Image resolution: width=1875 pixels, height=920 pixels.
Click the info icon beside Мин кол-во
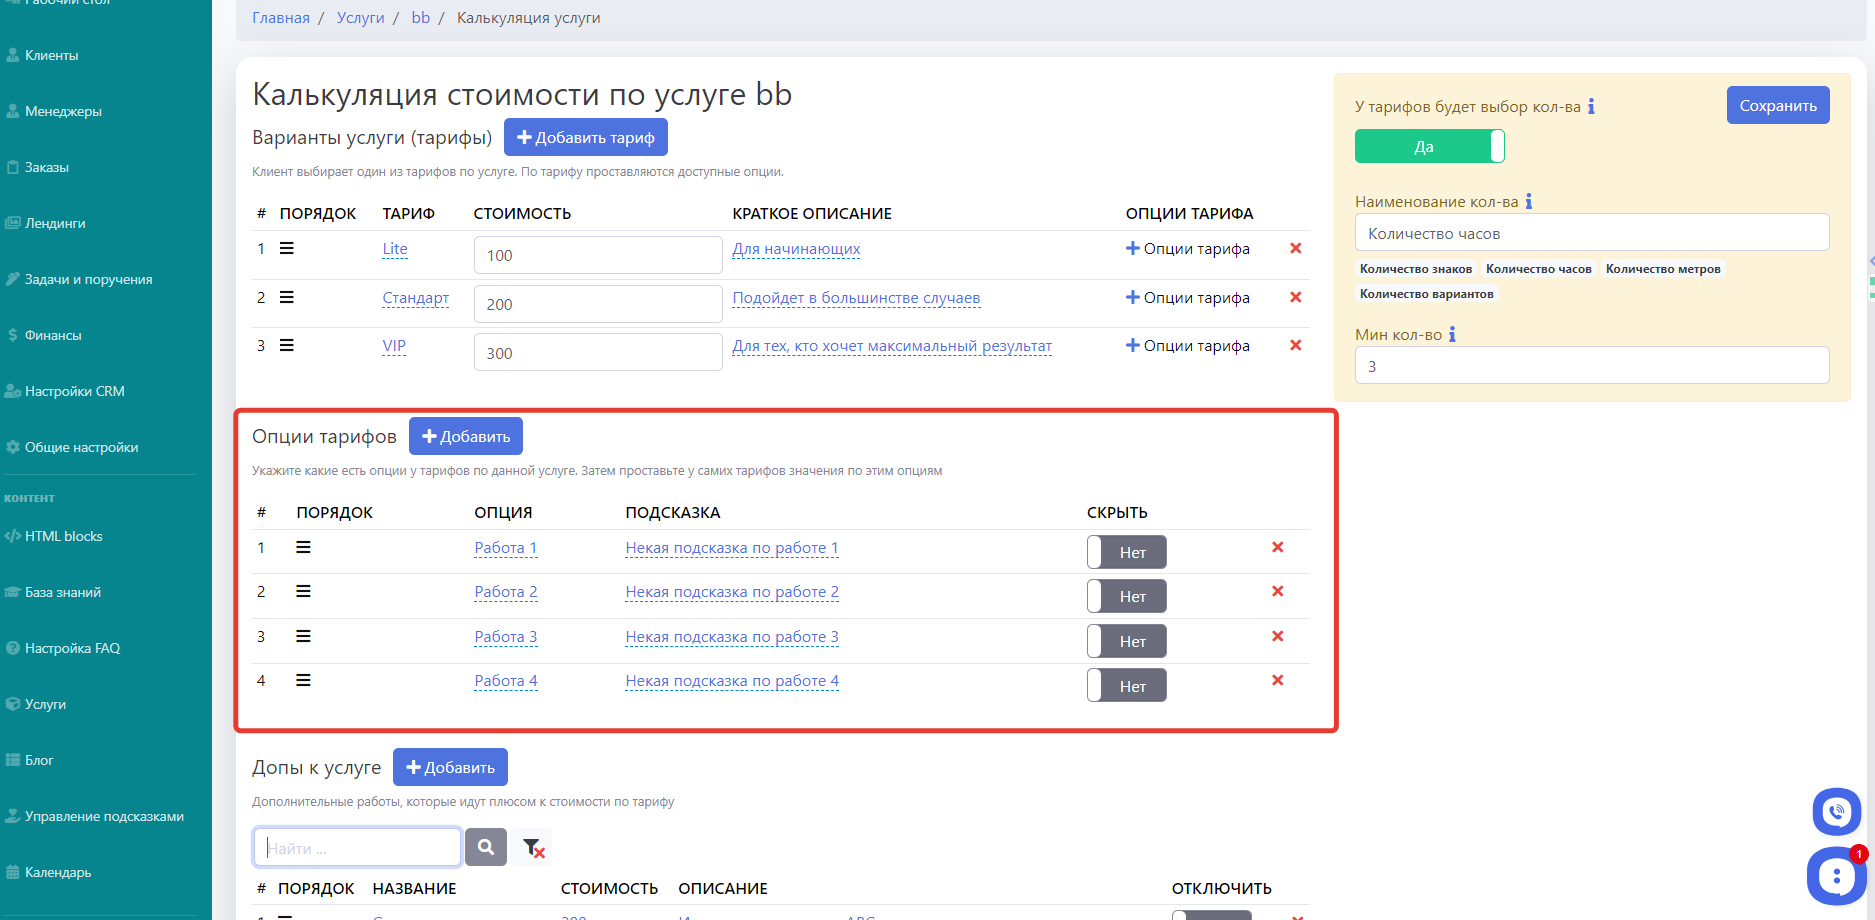click(1452, 335)
